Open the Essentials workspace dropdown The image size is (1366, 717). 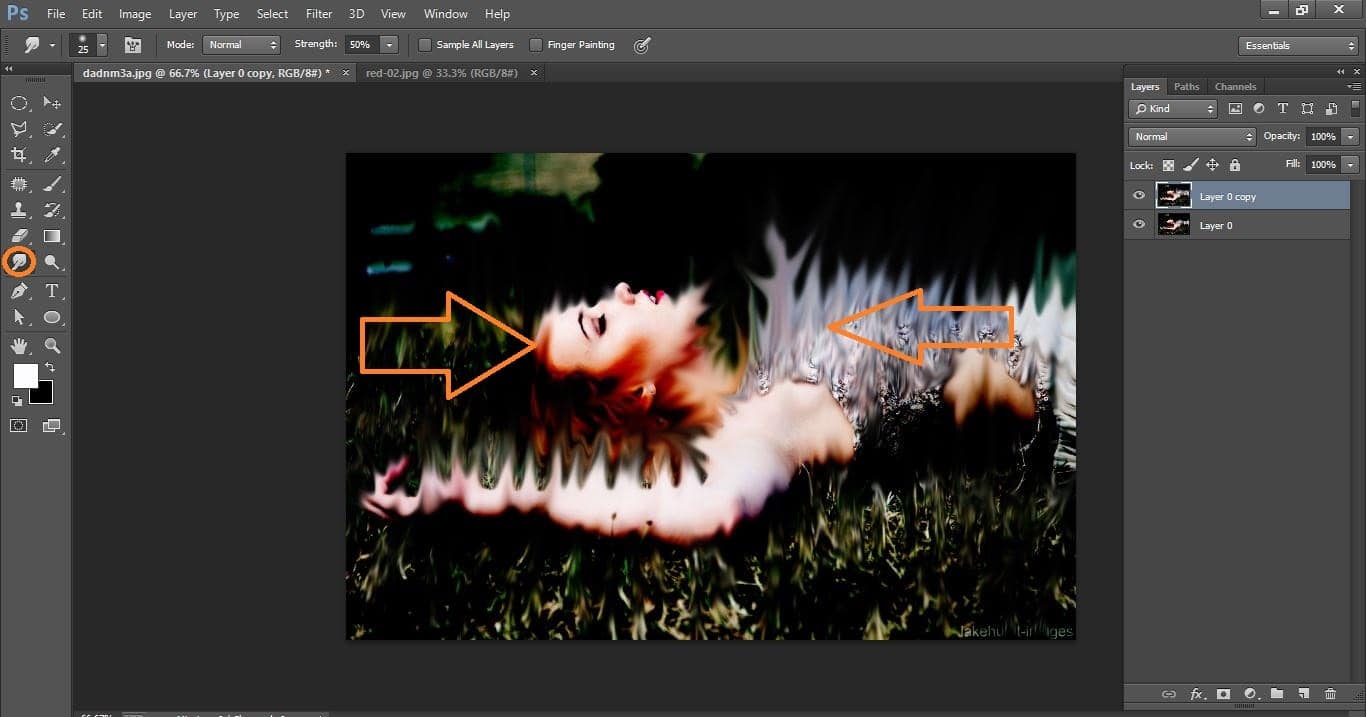tap(1297, 46)
